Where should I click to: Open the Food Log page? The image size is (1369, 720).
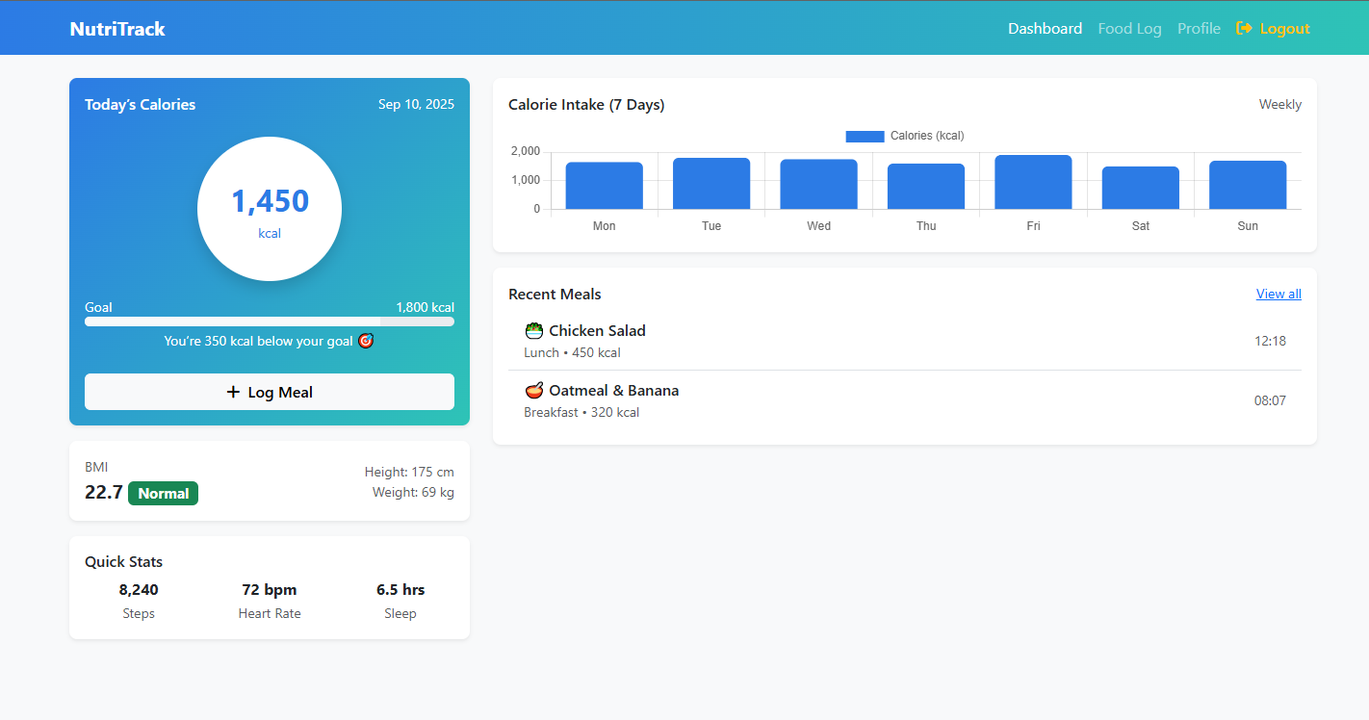tap(1130, 28)
